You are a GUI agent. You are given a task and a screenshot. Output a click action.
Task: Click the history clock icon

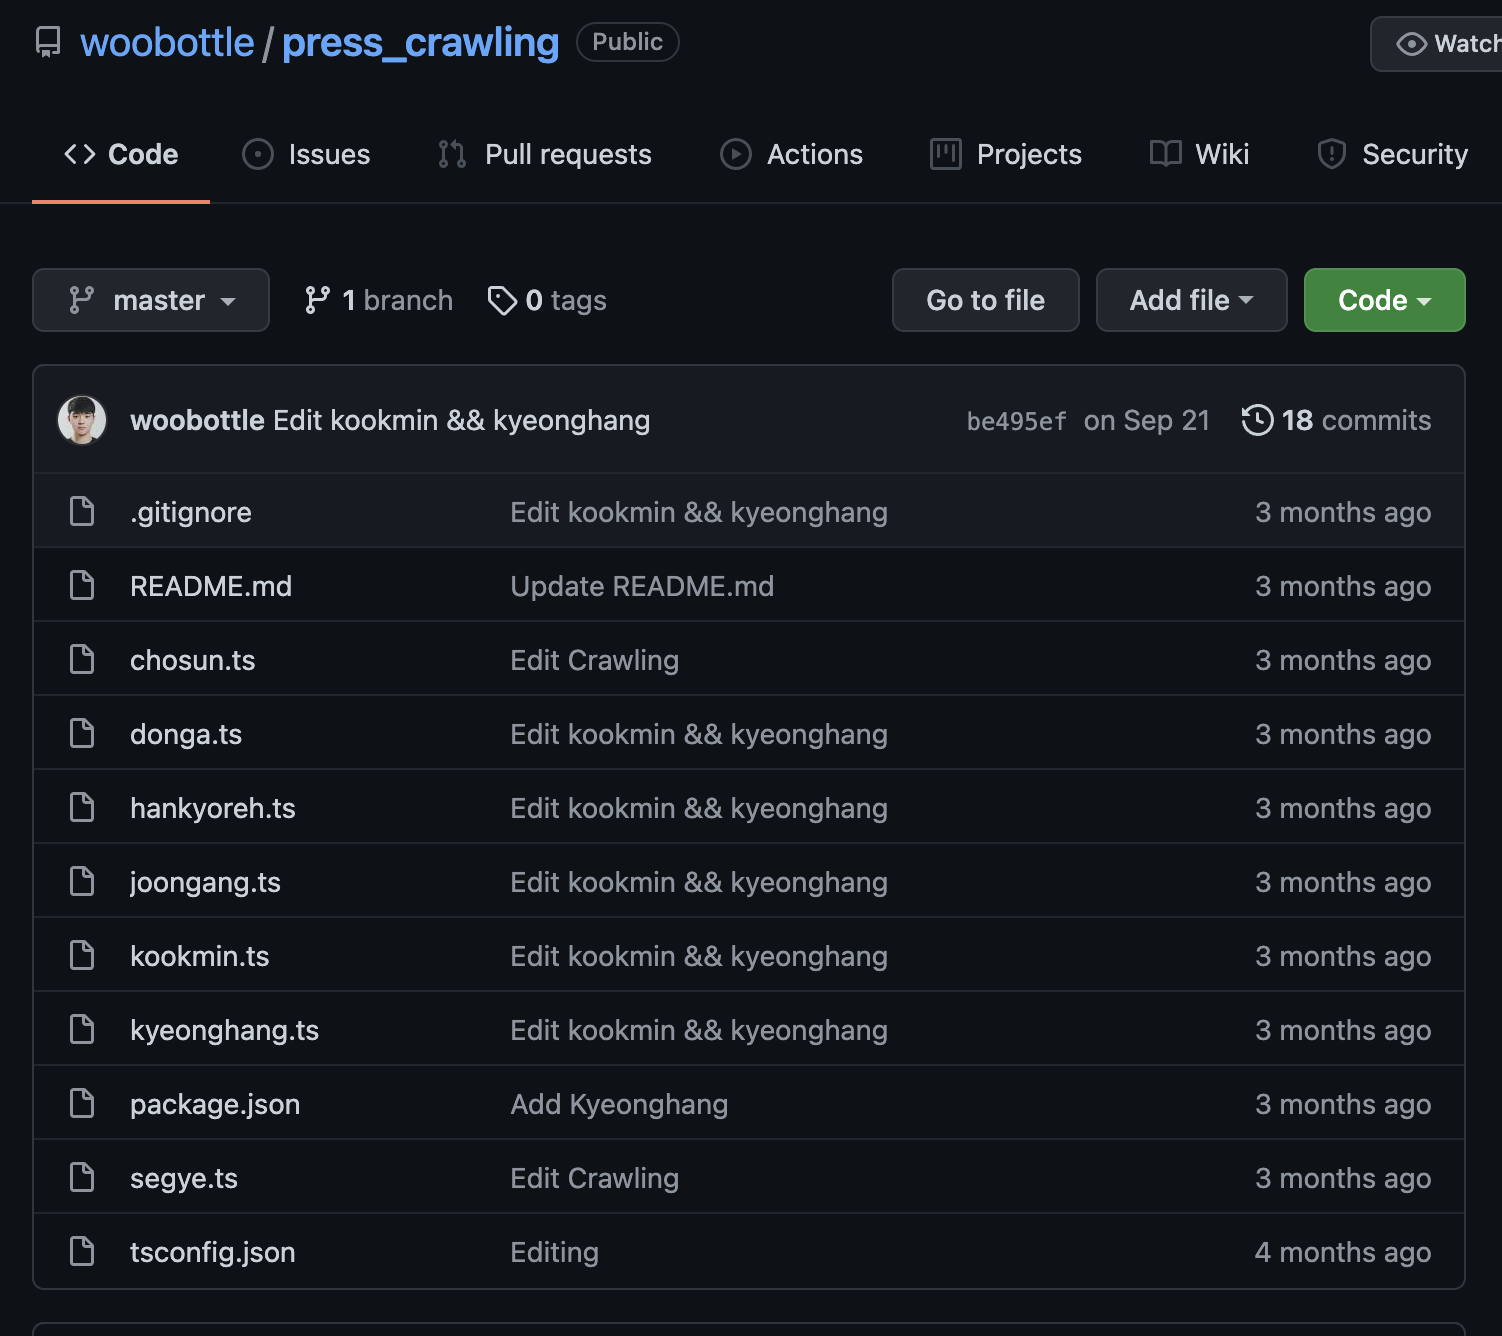point(1257,420)
